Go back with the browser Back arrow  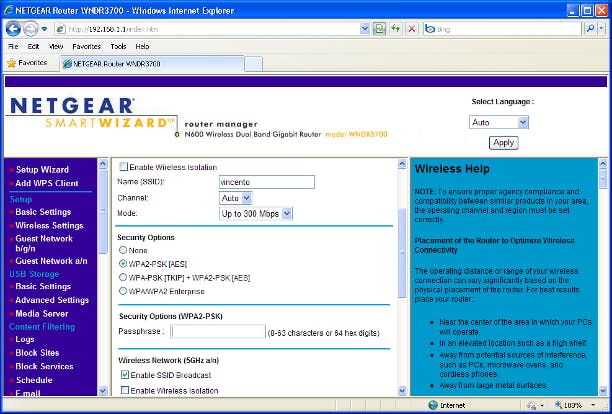point(13,29)
